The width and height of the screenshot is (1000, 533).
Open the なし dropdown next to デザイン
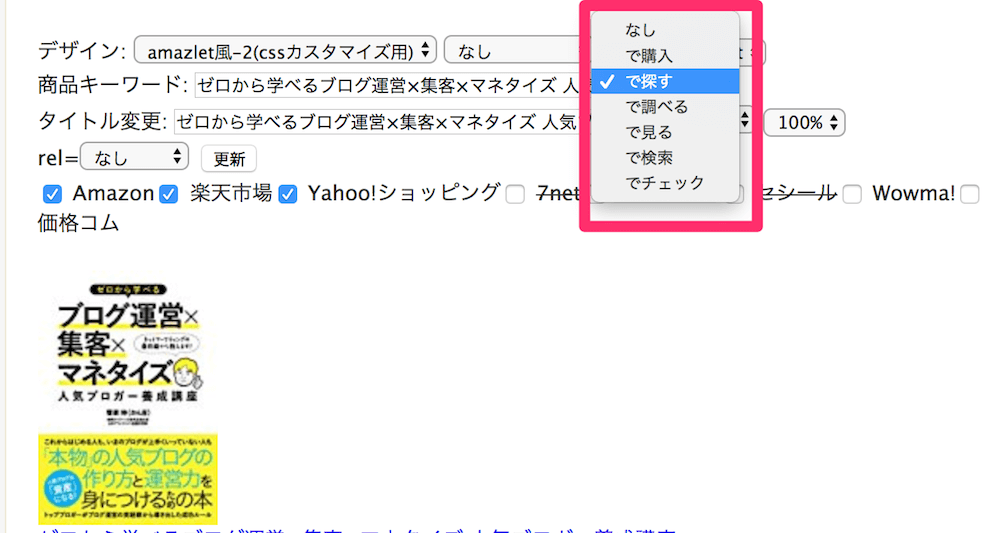(x=512, y=50)
